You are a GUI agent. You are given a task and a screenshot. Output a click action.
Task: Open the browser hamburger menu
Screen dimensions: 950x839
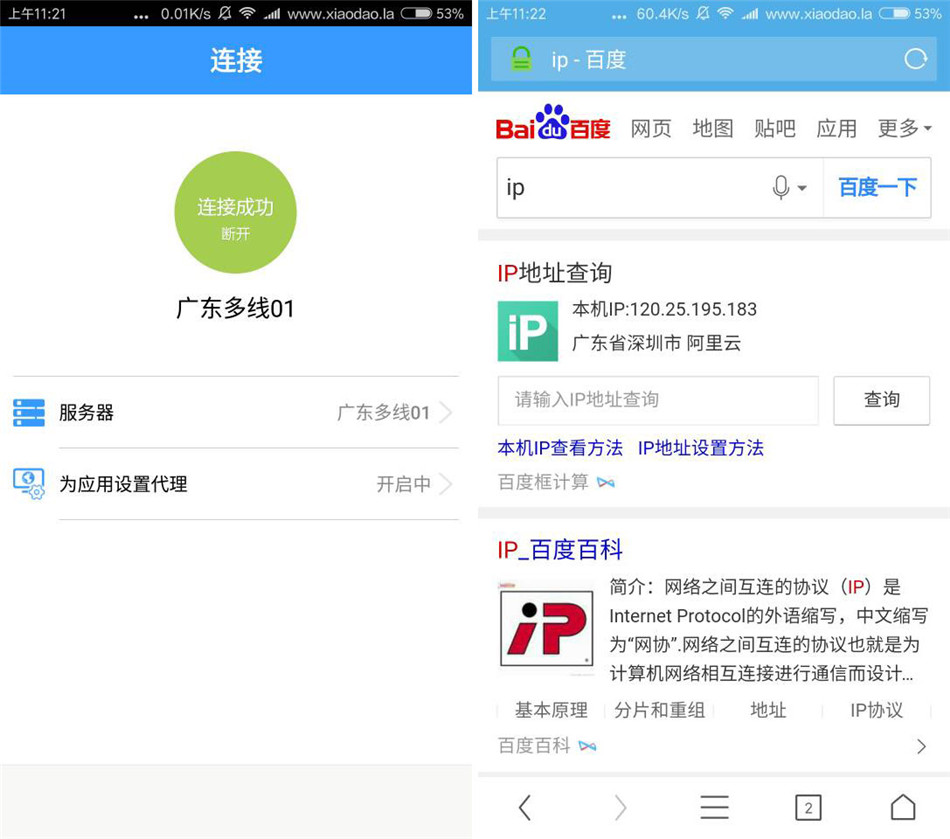pos(714,807)
